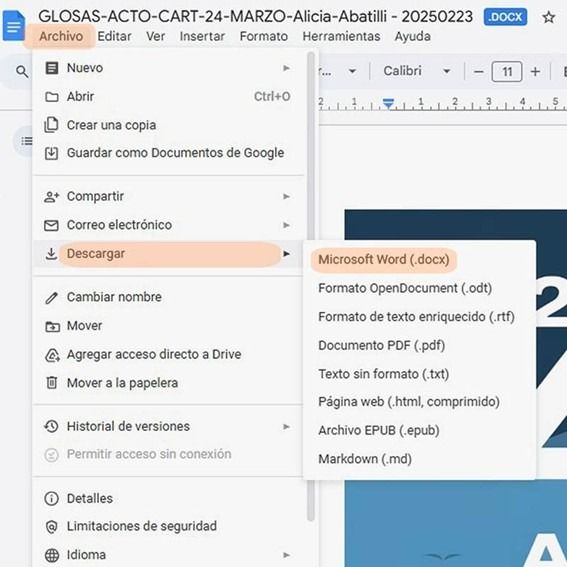Click the .DOCX format badge
The height and width of the screenshot is (567, 567).
pos(505,17)
